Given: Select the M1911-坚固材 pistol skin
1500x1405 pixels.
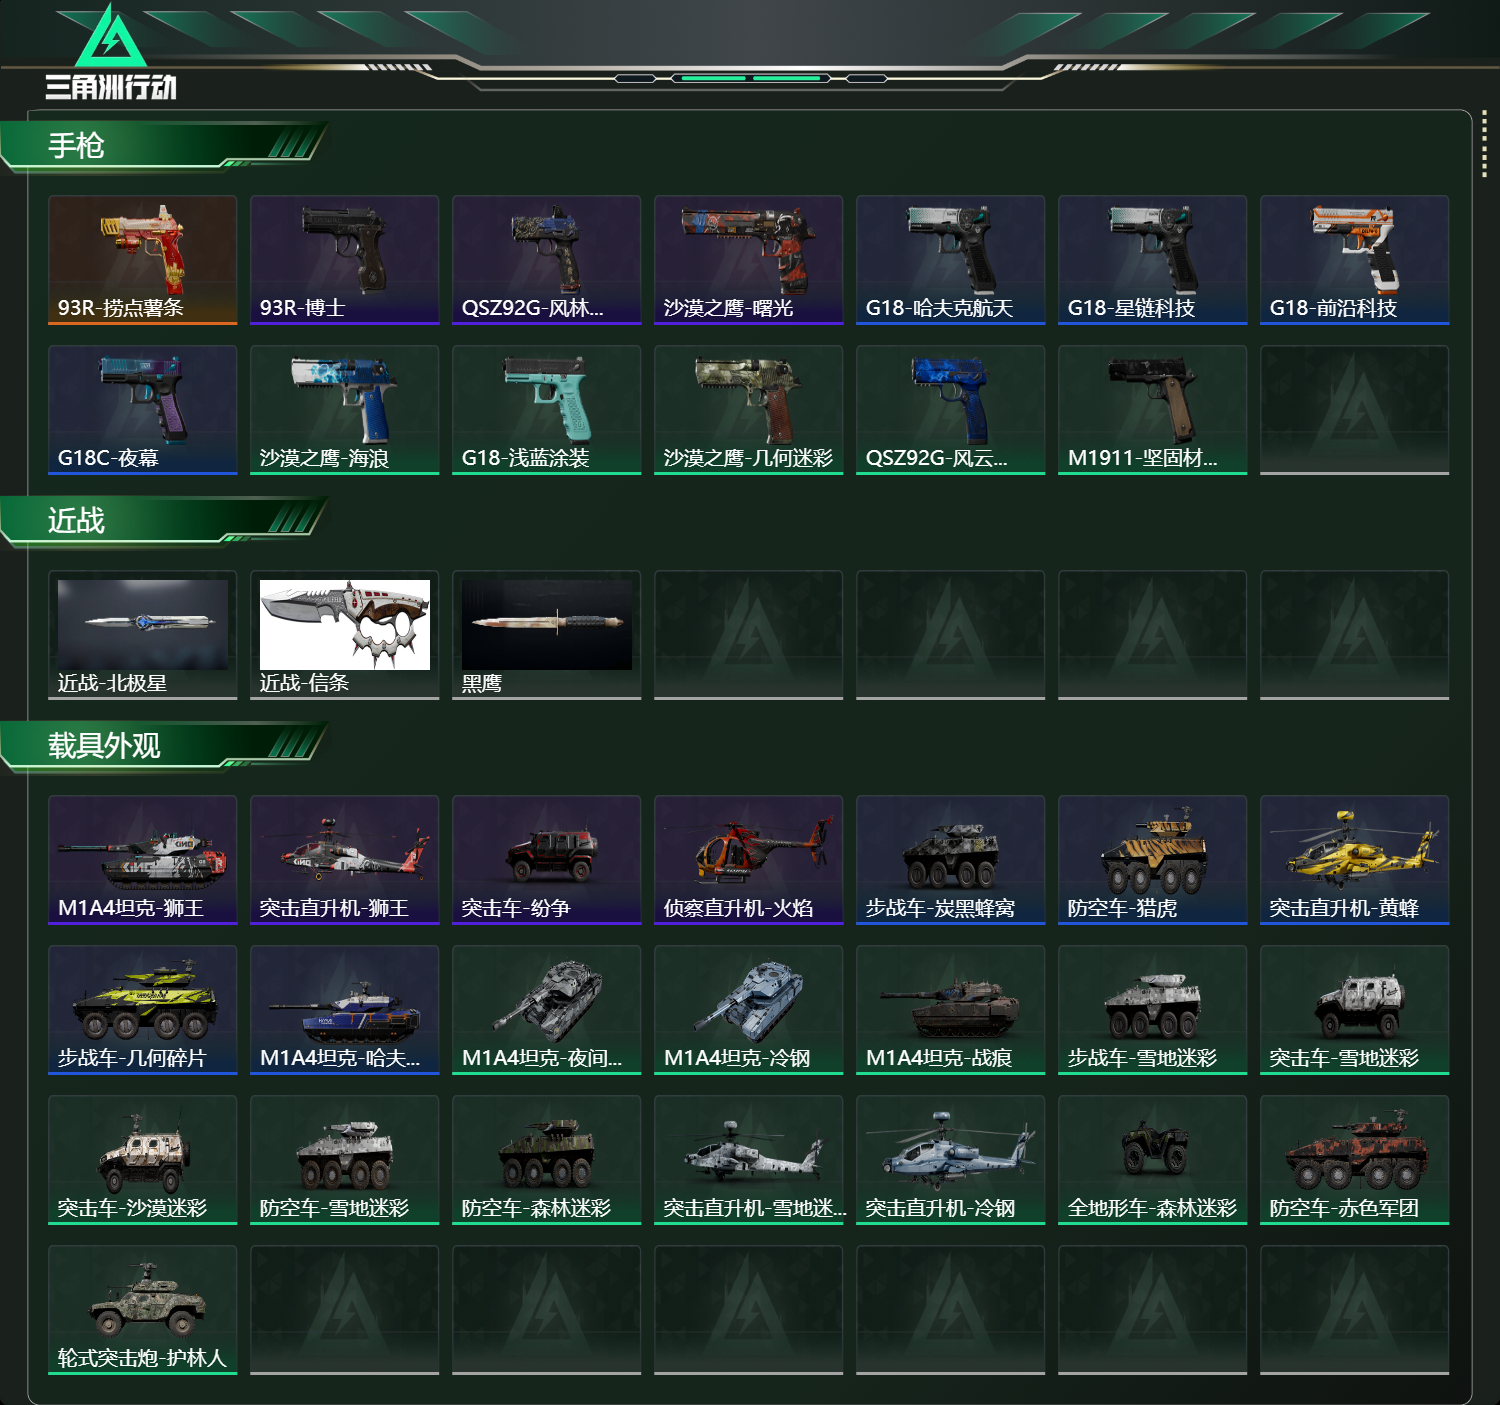Looking at the screenshot, I should (x=1153, y=410).
